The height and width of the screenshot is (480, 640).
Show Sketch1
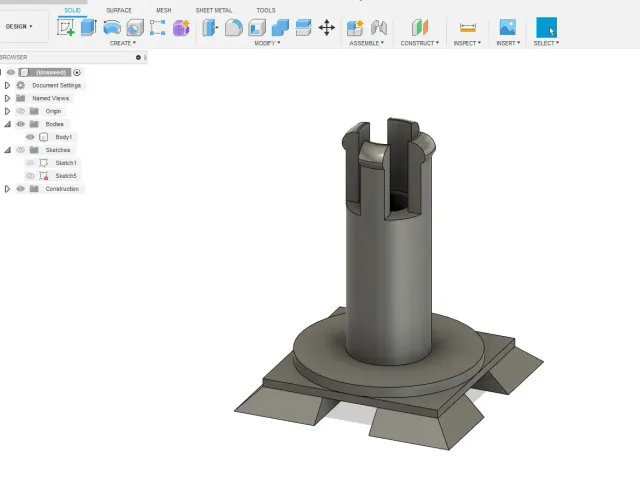30,163
